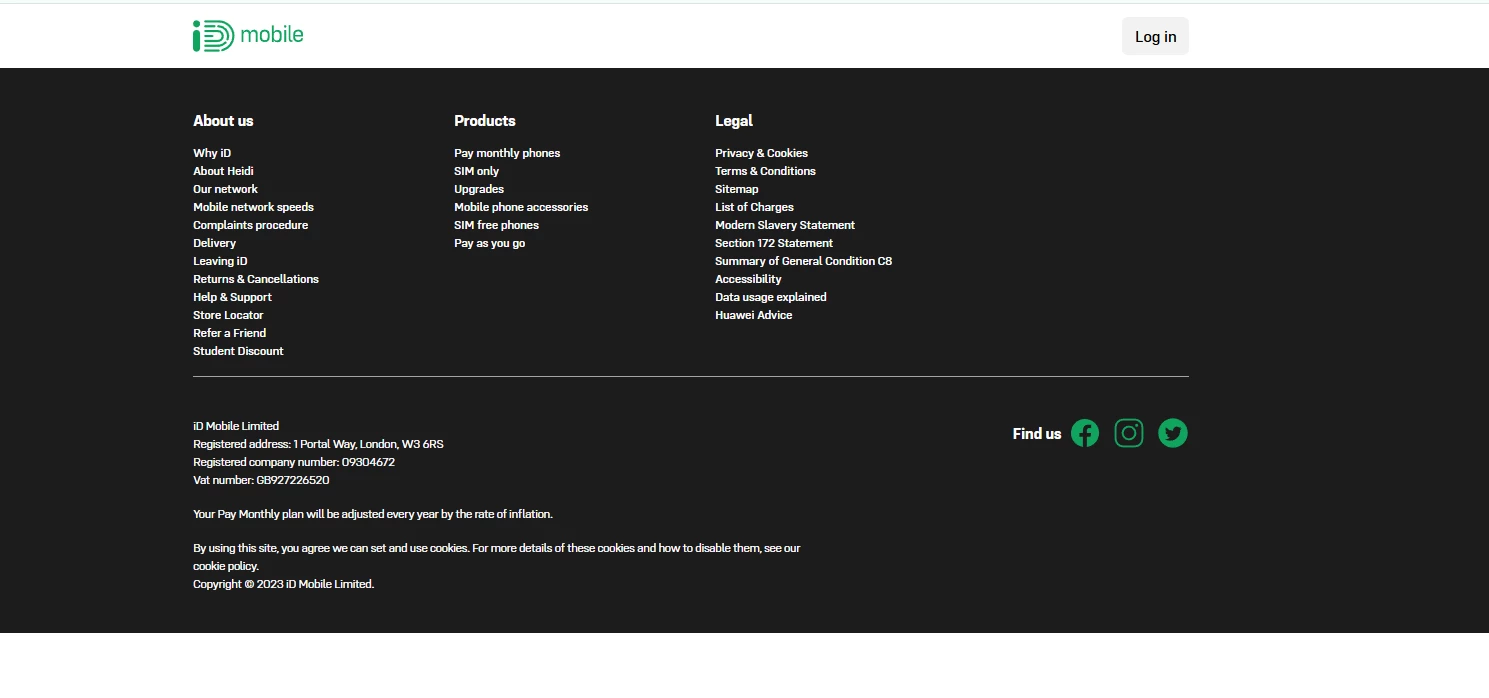This screenshot has height=698, width=1489.
Task: Go to Help & Support
Action: click(232, 297)
